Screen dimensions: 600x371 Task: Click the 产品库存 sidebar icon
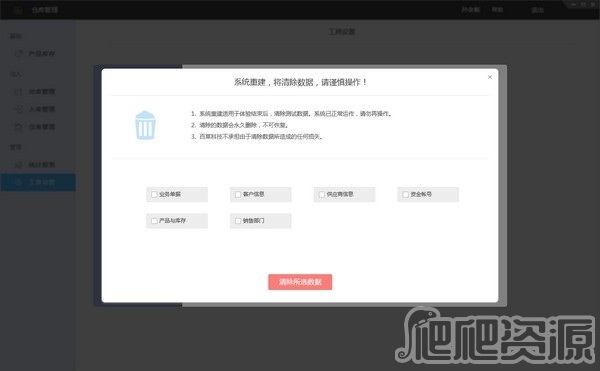(19, 54)
